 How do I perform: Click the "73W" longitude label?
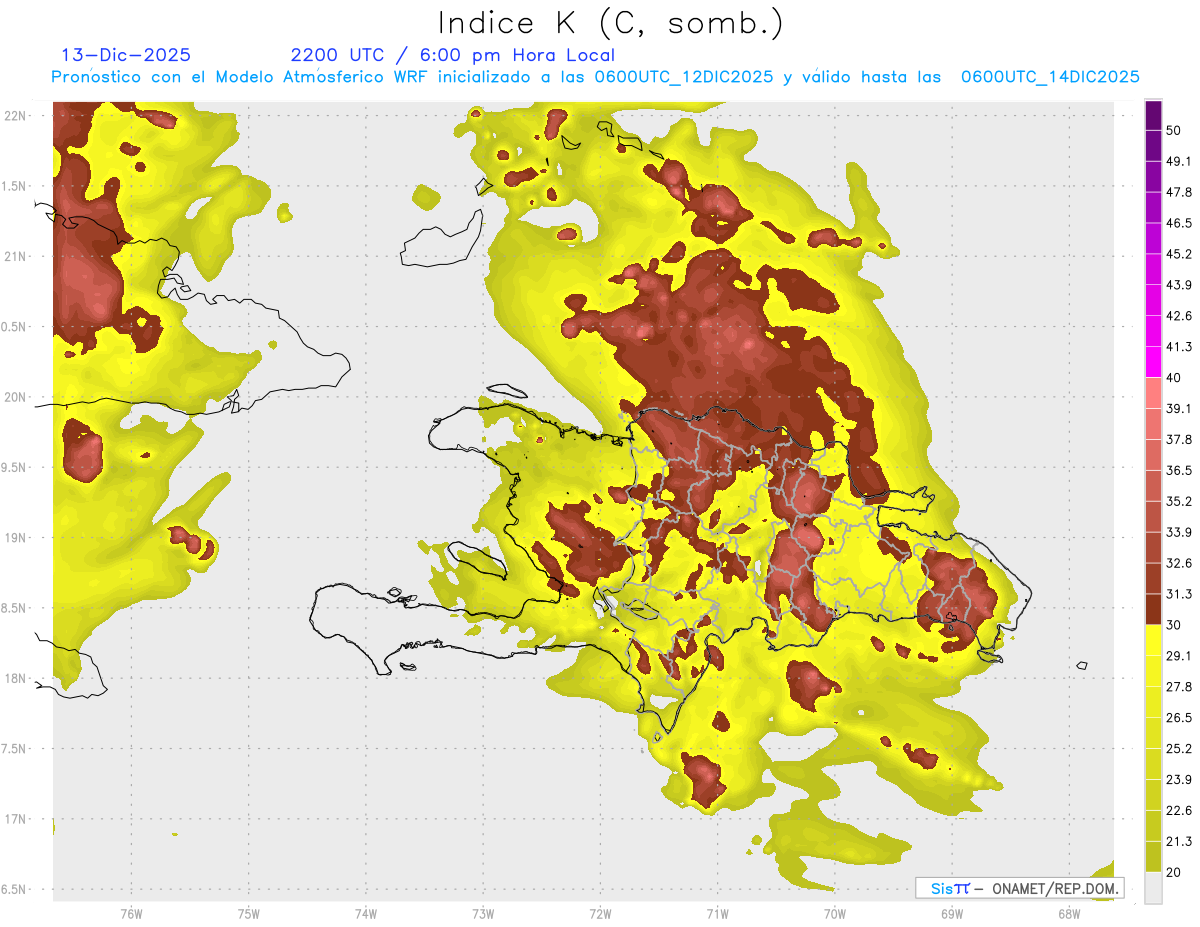[x=483, y=913]
